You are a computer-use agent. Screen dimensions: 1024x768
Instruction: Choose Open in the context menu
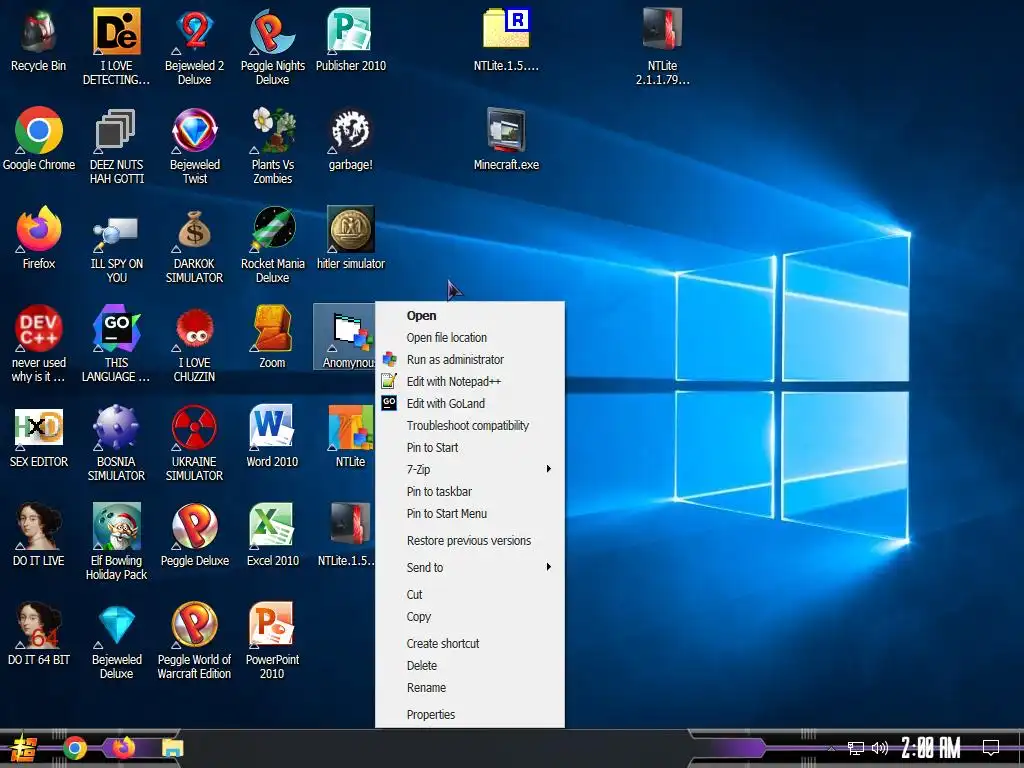pos(470,316)
